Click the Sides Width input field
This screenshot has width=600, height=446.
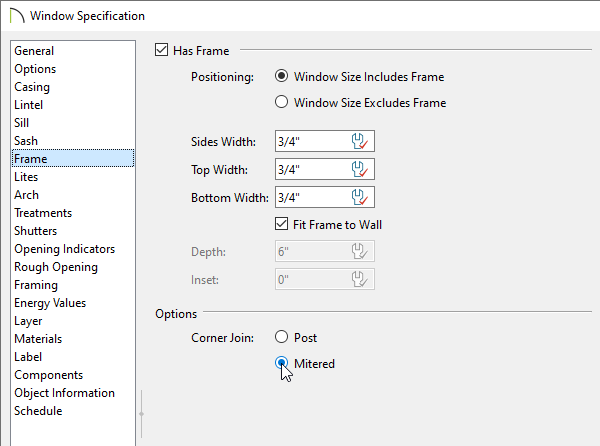pos(324,141)
